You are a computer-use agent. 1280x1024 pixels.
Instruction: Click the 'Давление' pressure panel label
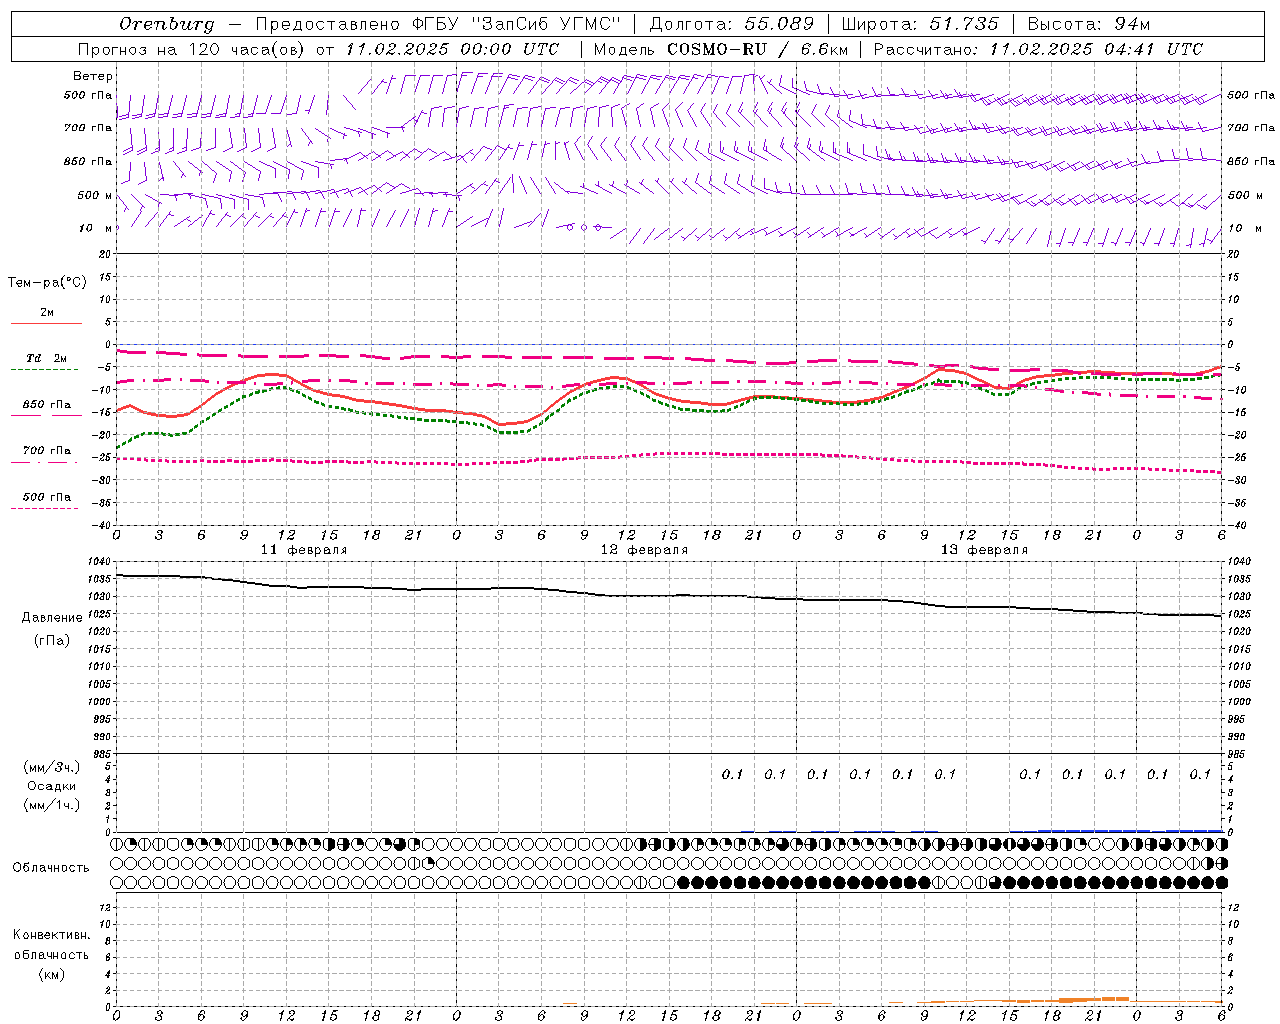52,618
